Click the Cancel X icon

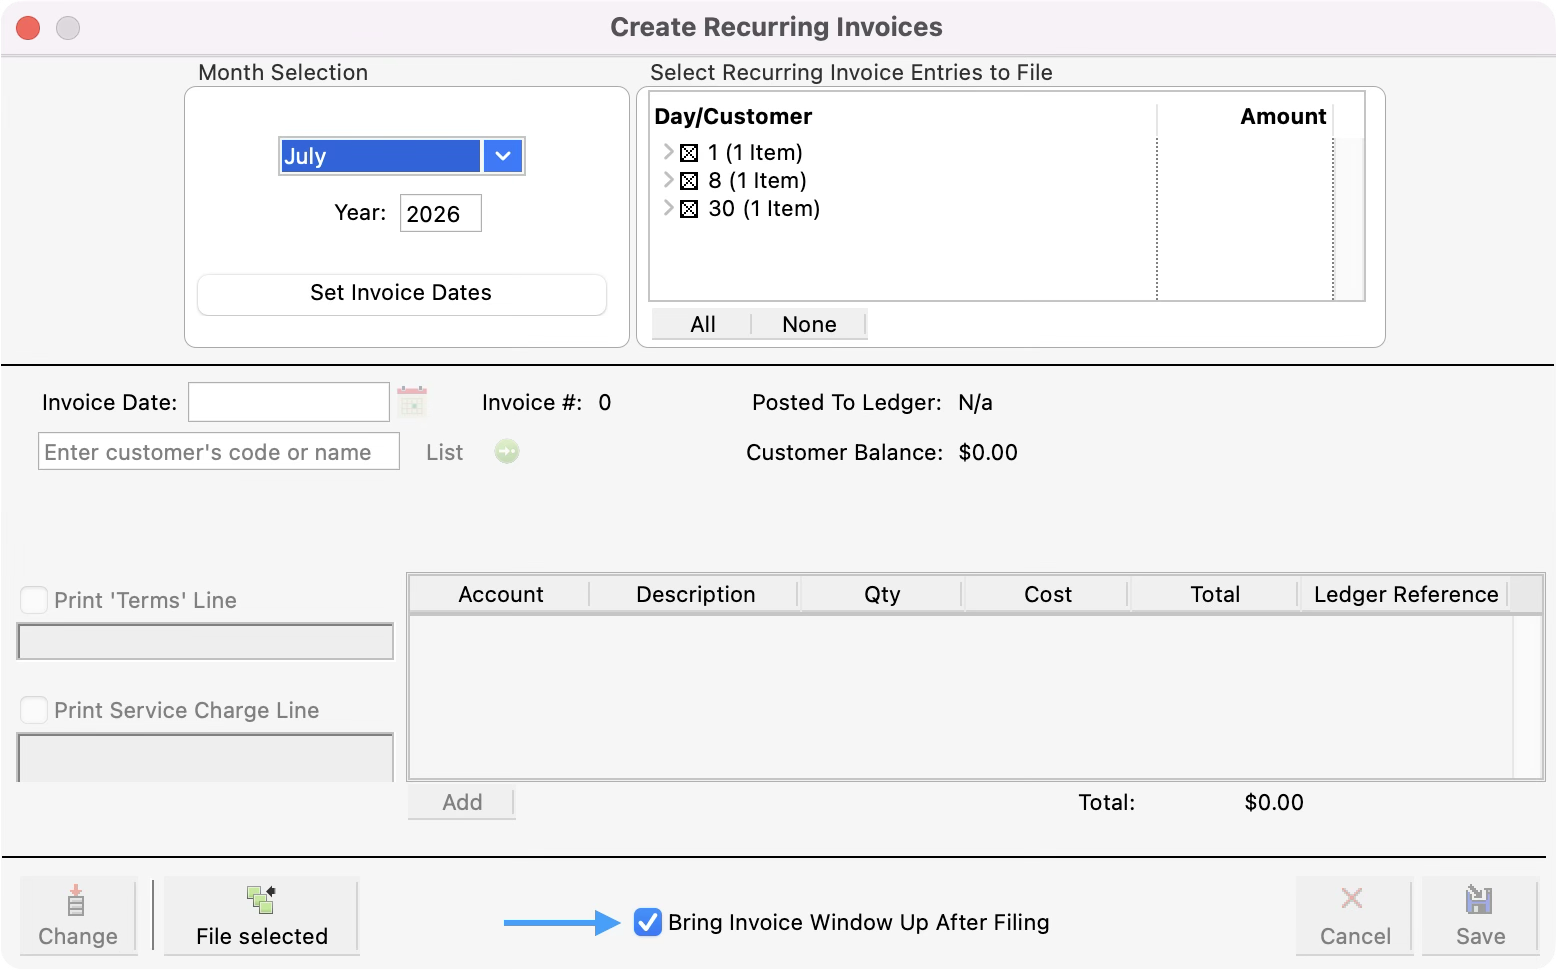pos(1352,898)
